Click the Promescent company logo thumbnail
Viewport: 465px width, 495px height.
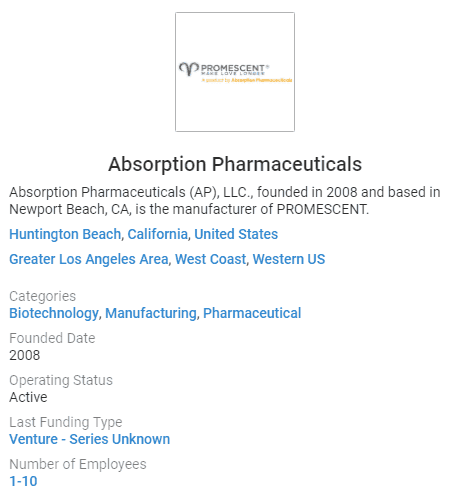(x=235, y=72)
